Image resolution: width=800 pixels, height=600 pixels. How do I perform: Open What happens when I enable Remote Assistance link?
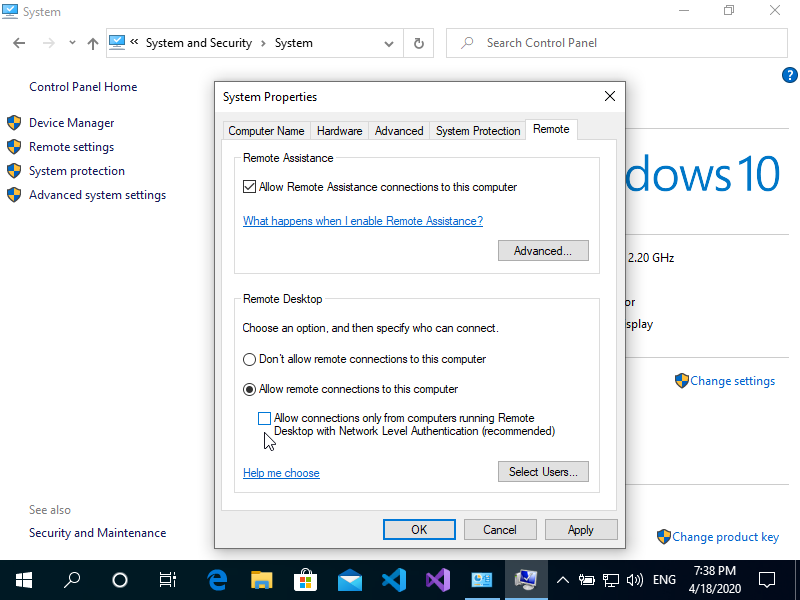[x=363, y=221]
